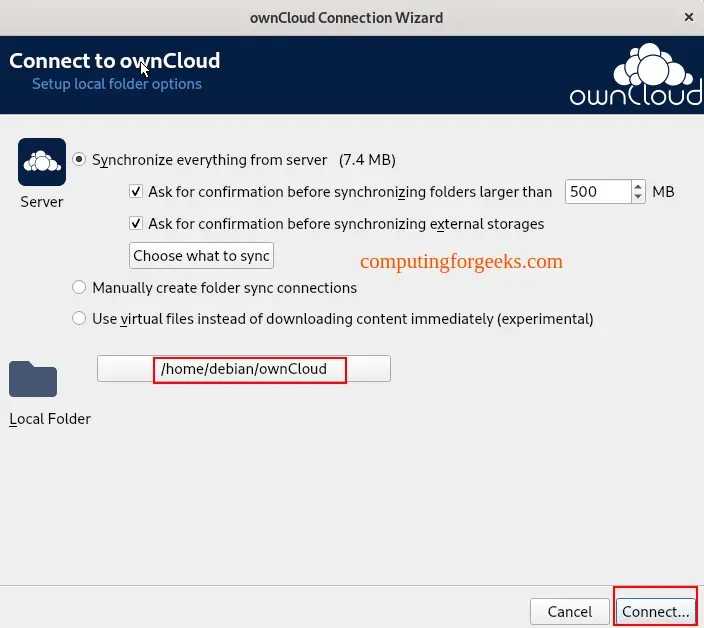
Task: Cancel the connection wizard
Action: [x=569, y=611]
